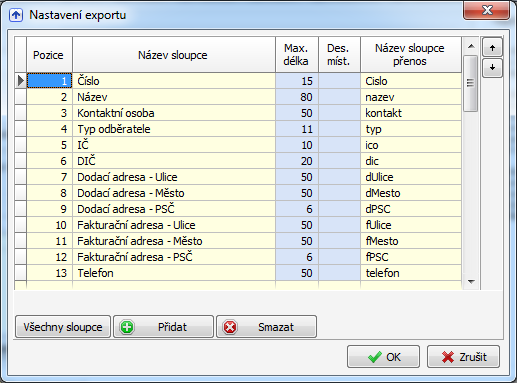Select the Fakturační adresa - Ulice cell
Screen dimensions: 517x383
coord(174,225)
